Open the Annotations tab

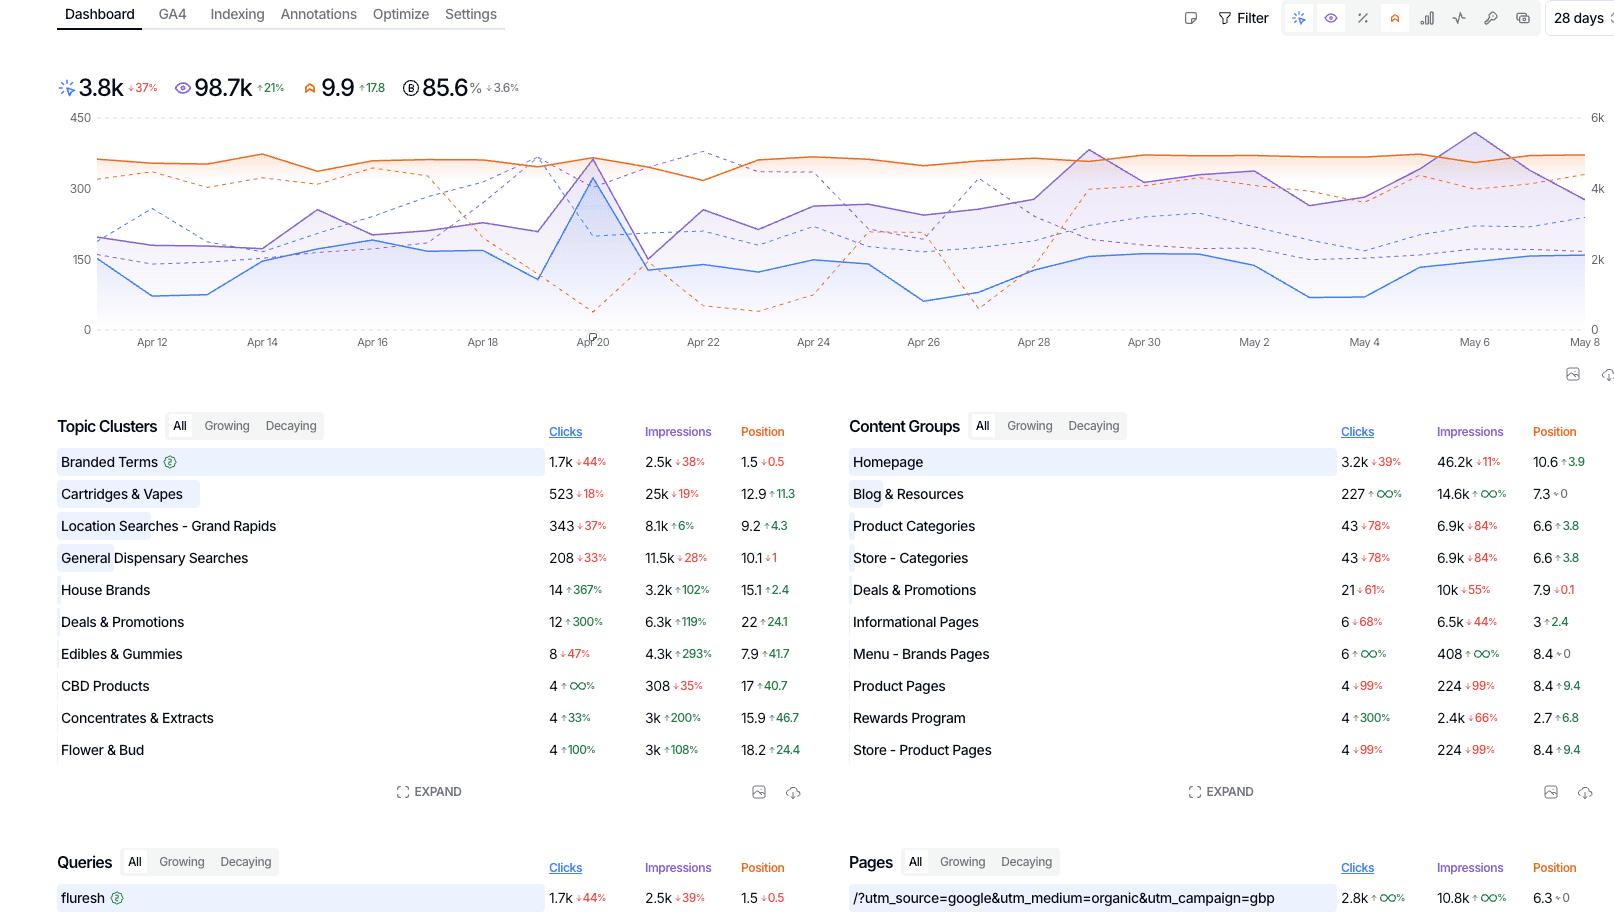click(318, 14)
